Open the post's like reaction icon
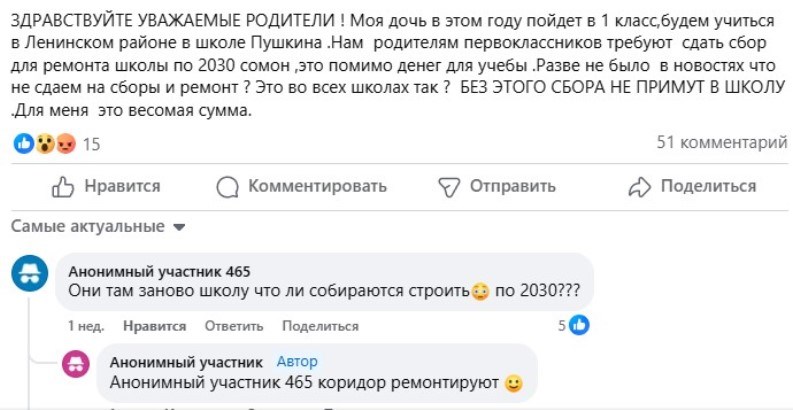The height and width of the screenshot is (410, 793). coord(23,144)
